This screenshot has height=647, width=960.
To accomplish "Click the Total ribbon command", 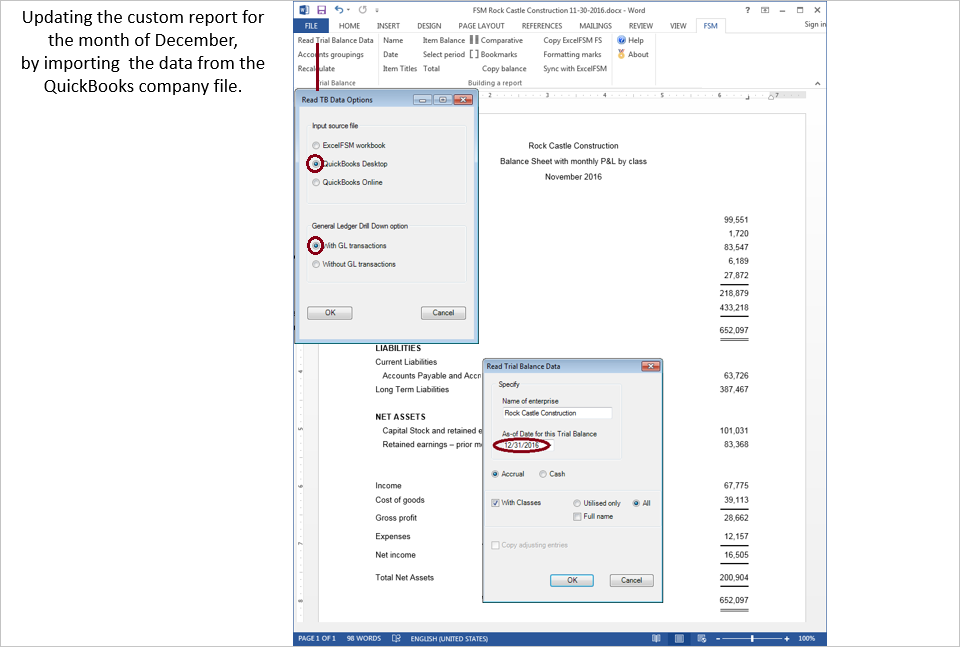I will pyautogui.click(x=432, y=69).
